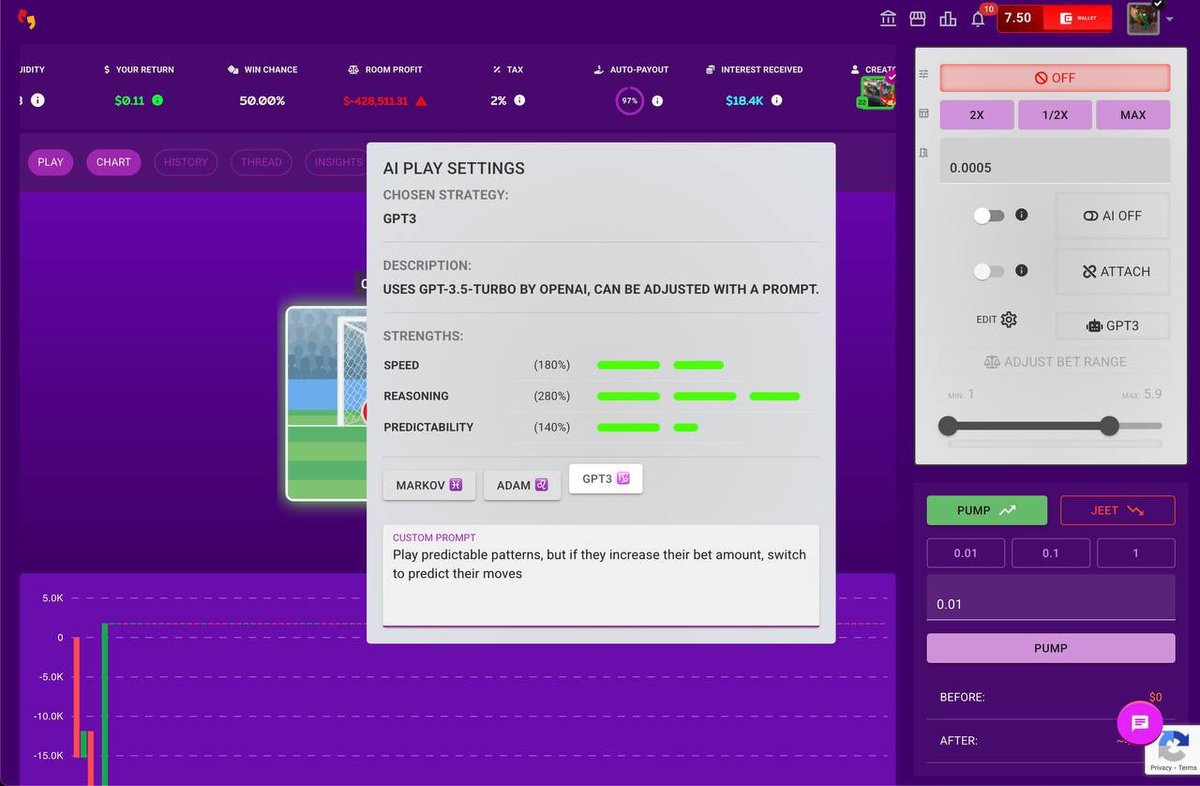
Task: Click info icon beside 97% auto-payout
Action: pos(657,101)
